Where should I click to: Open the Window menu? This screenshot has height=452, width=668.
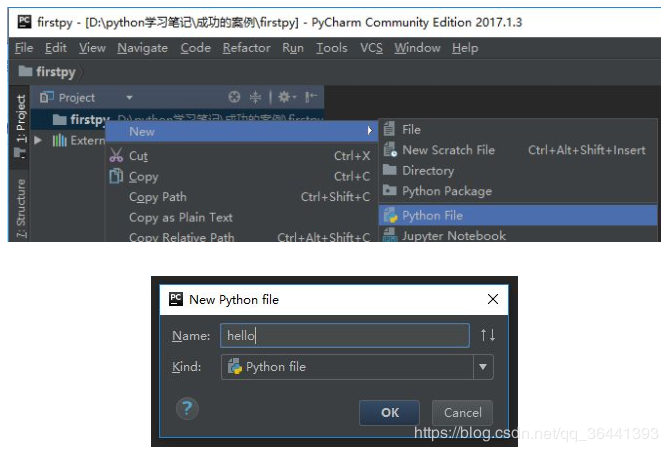[x=417, y=48]
